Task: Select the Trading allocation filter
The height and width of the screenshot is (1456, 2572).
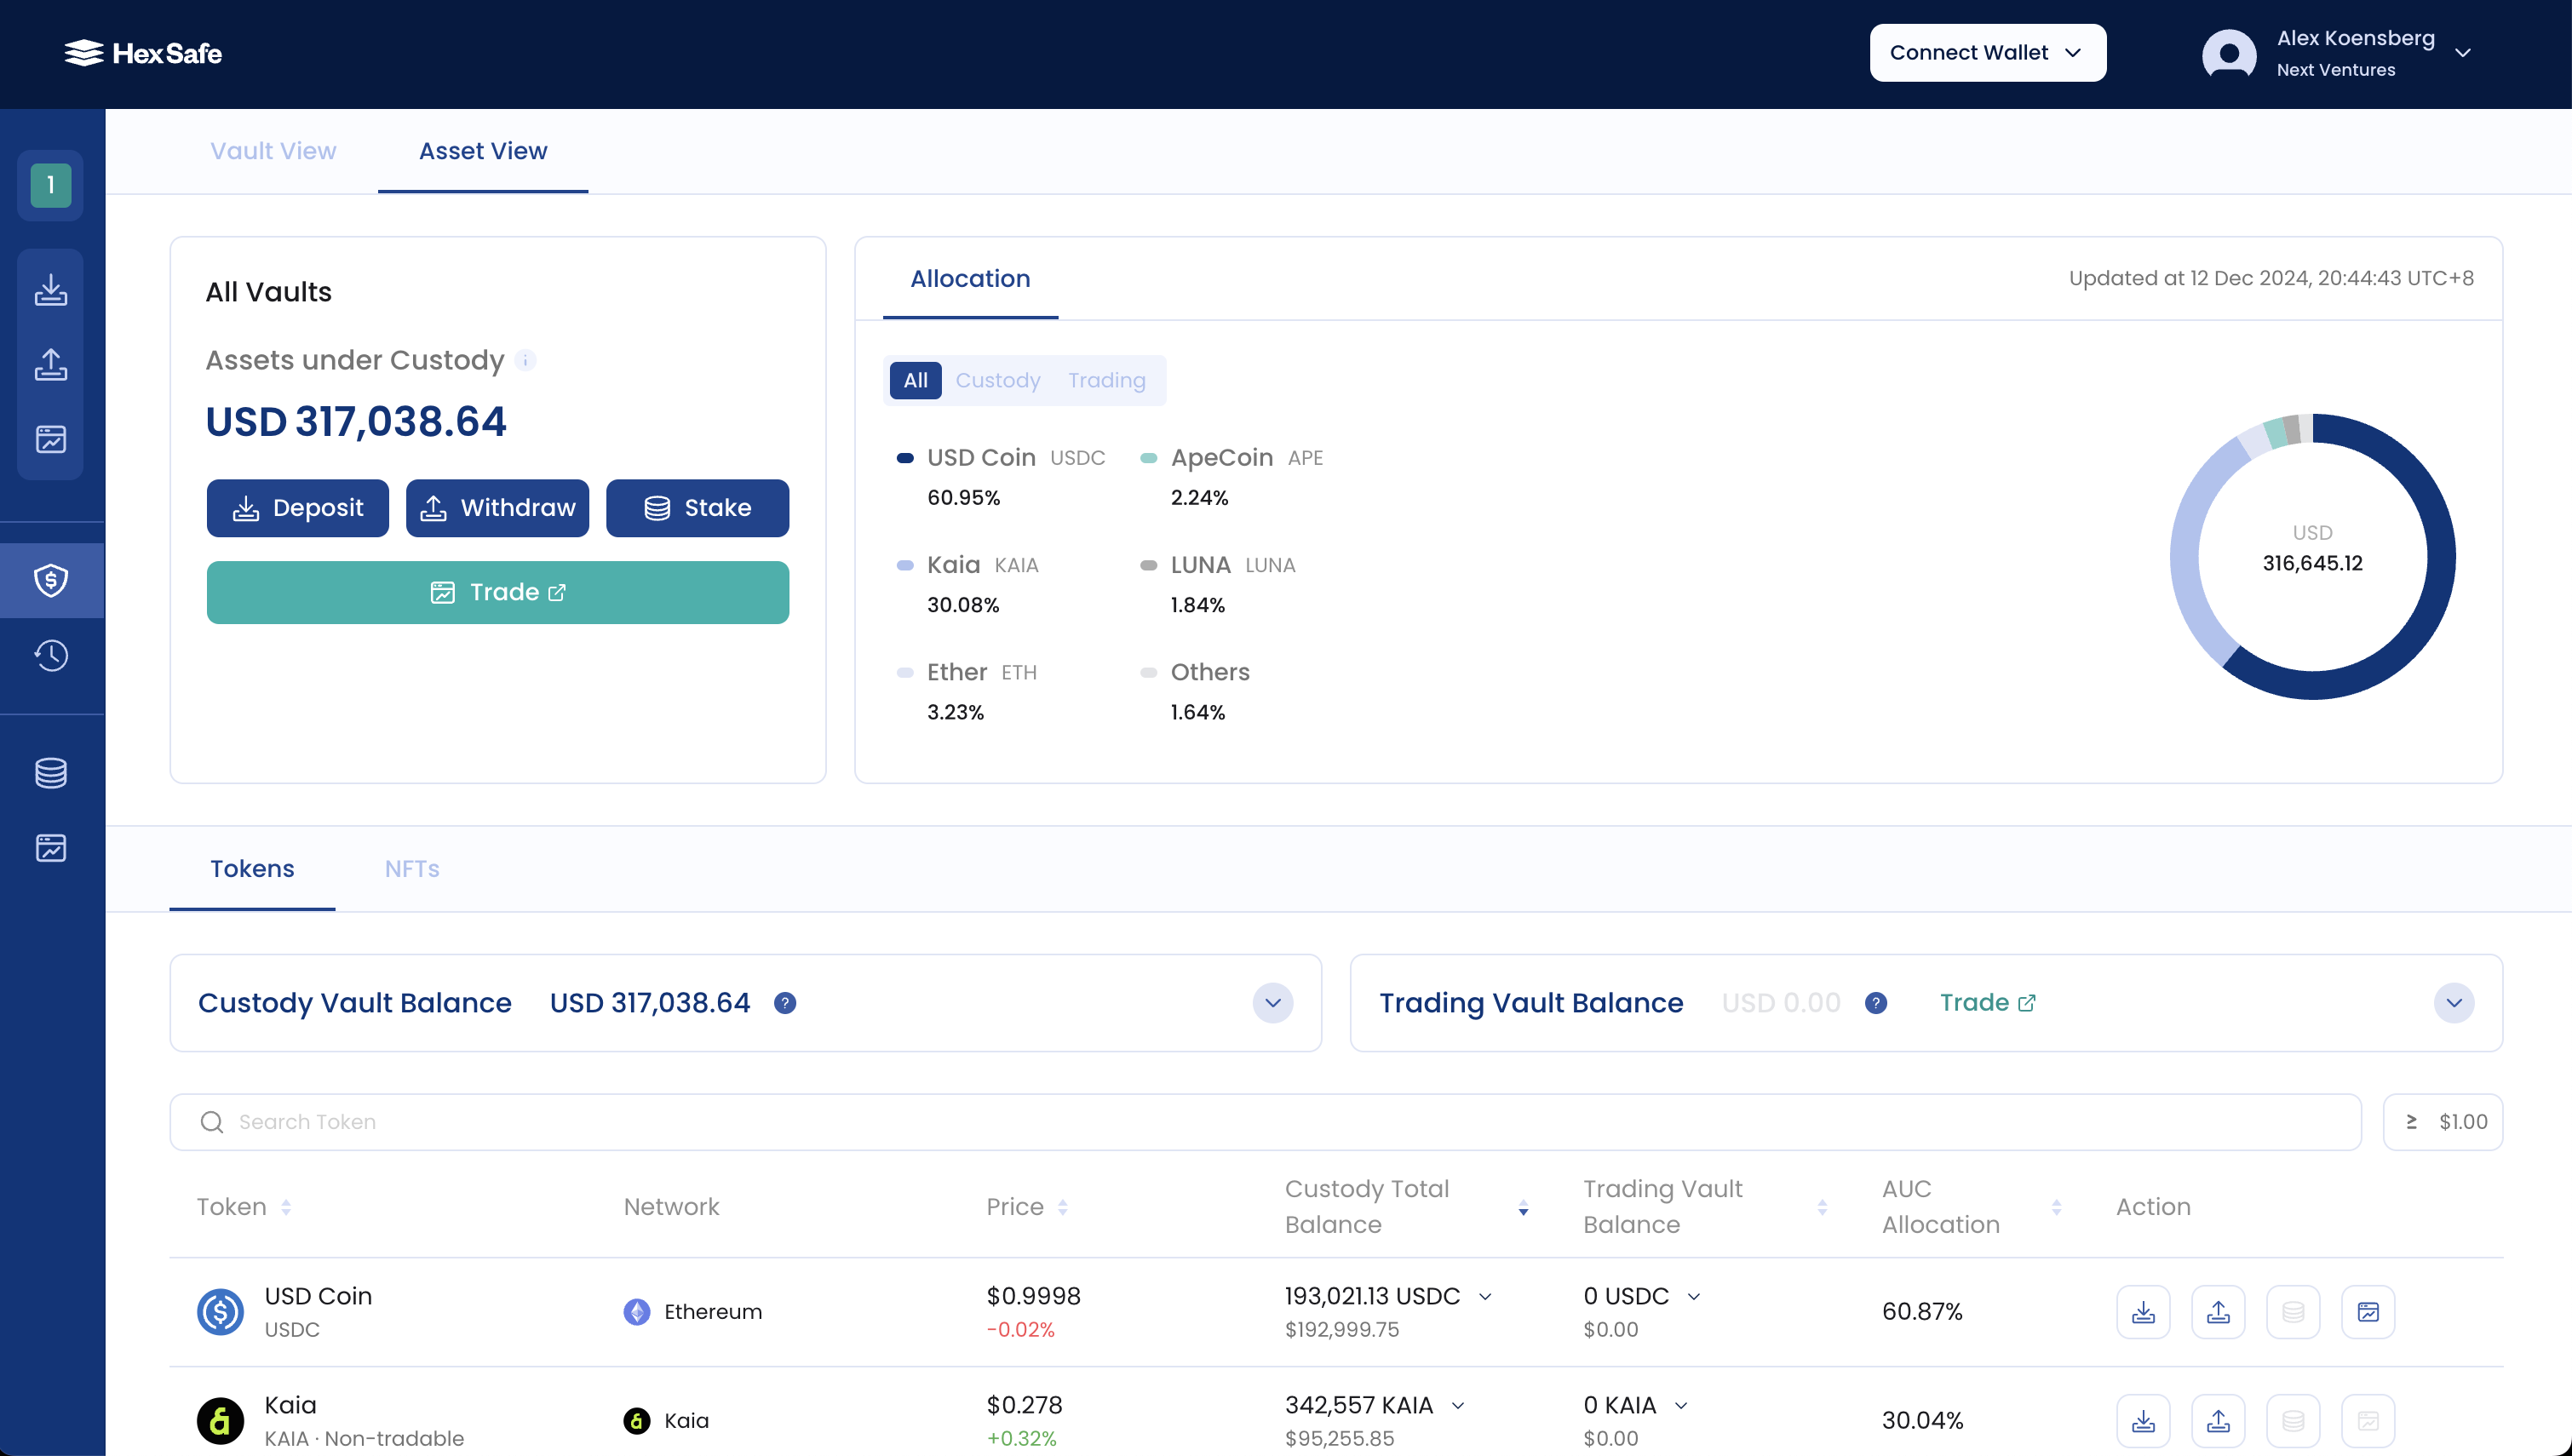Action: click(1107, 381)
